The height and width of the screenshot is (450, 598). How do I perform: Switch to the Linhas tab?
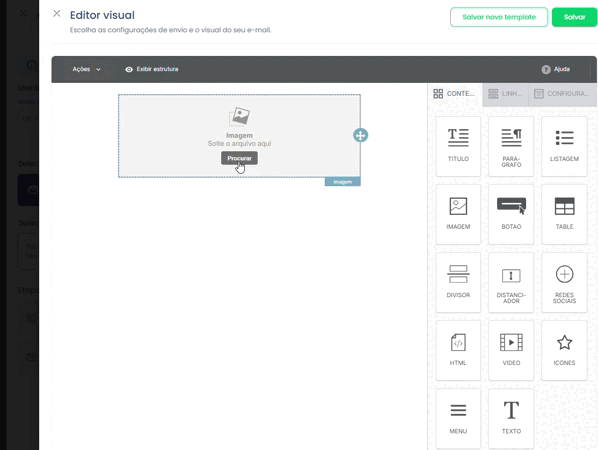point(505,94)
